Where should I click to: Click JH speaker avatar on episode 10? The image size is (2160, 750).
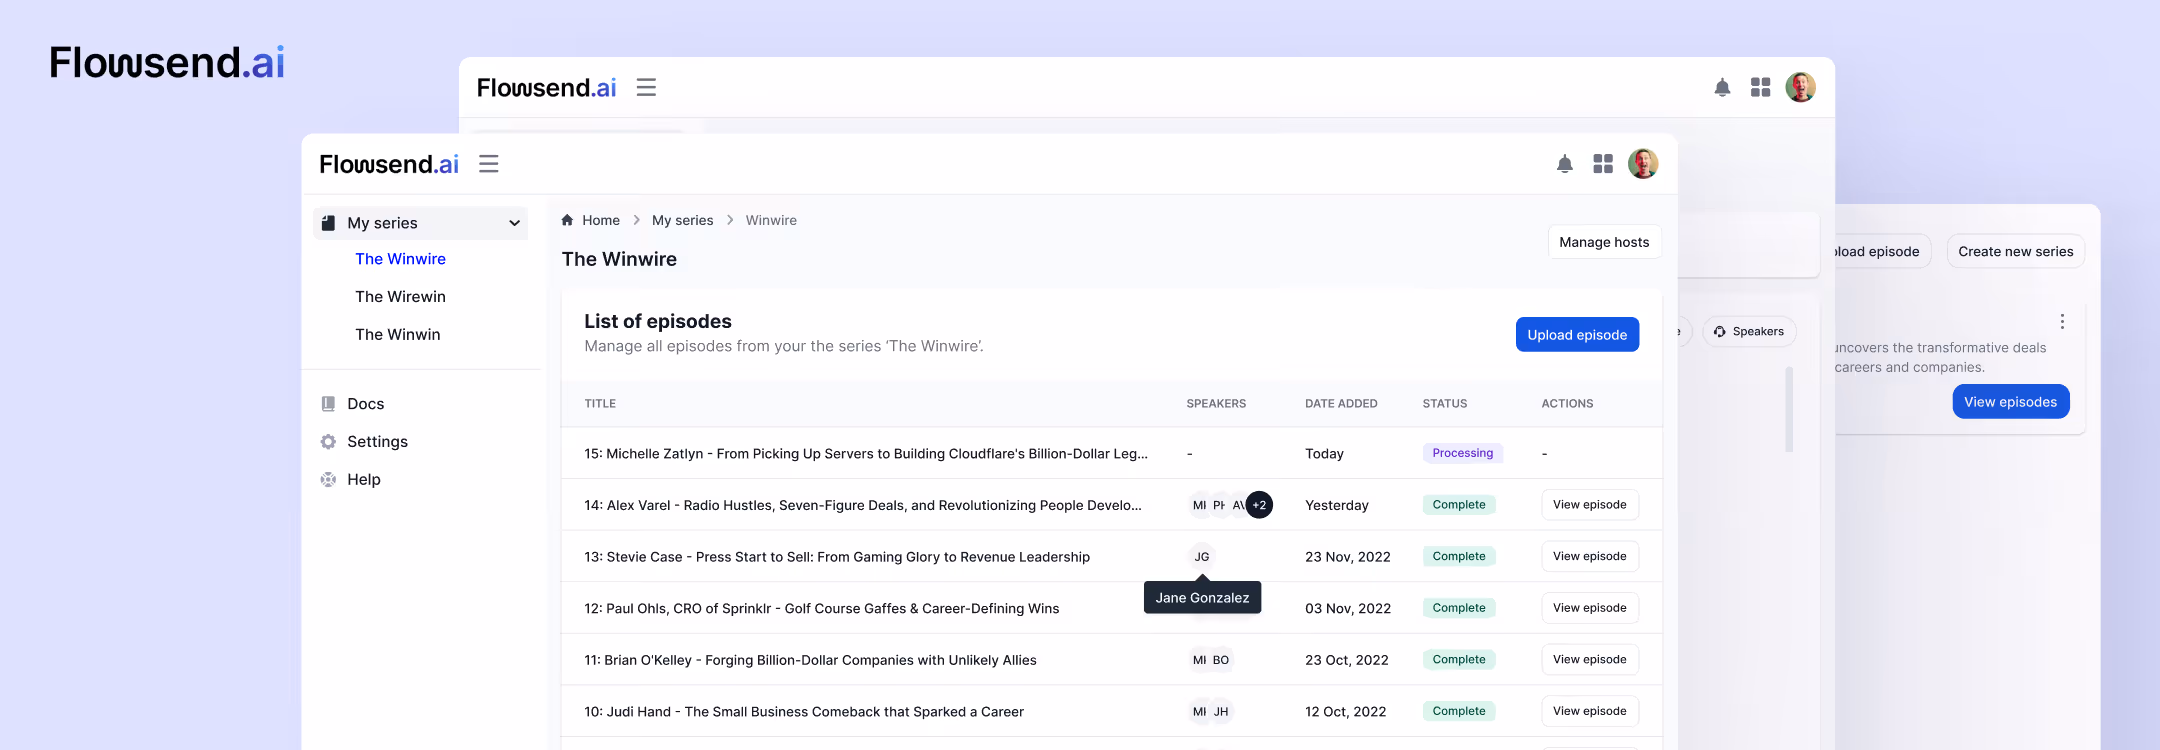pyautogui.click(x=1221, y=712)
